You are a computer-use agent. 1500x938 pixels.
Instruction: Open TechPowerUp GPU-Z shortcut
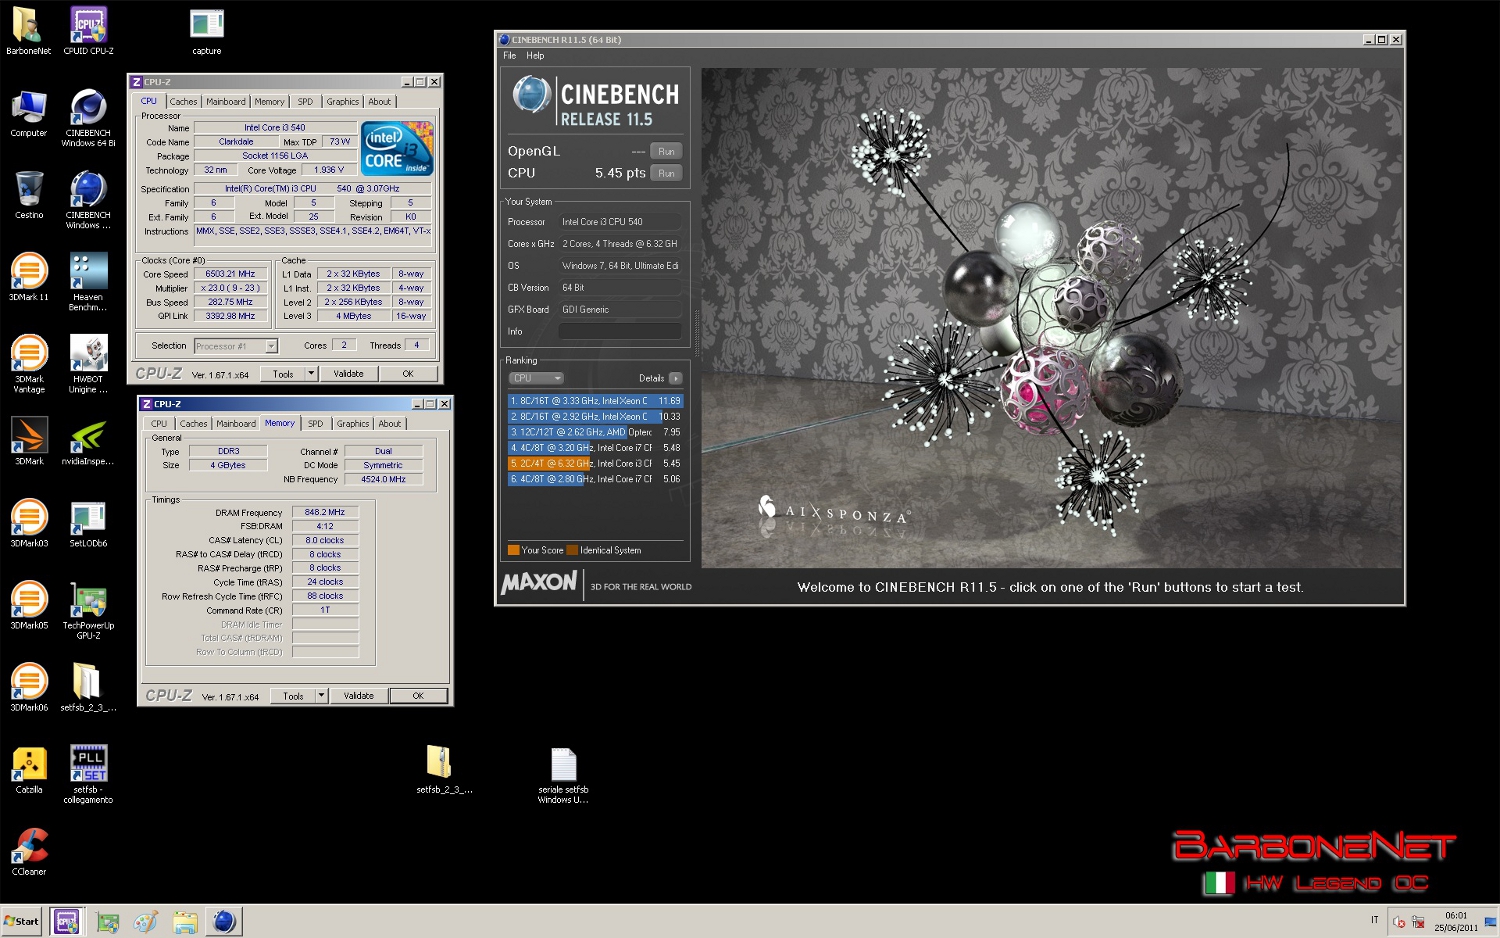88,610
